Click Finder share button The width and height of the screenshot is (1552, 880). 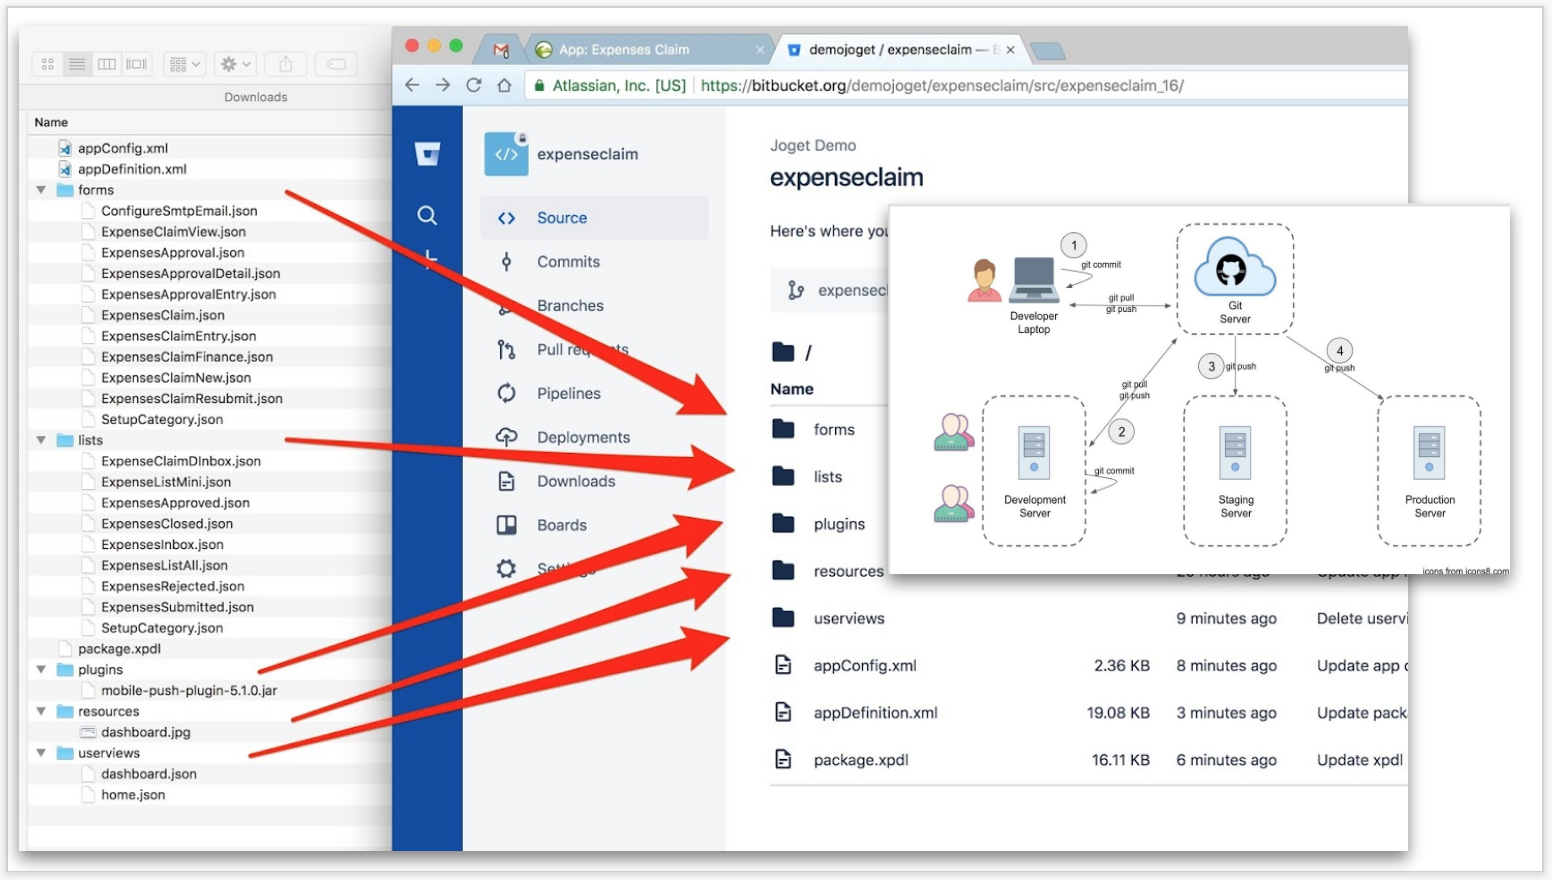286,64
